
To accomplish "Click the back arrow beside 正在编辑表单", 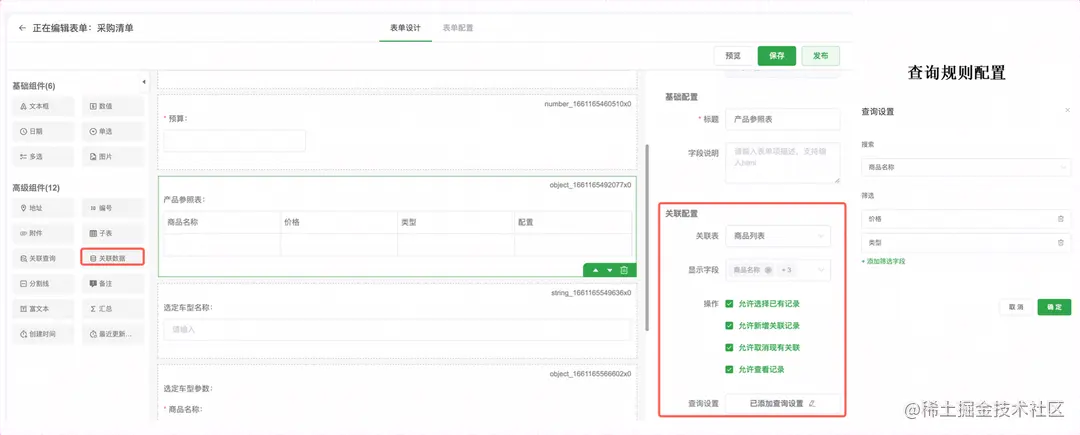I will (22, 28).
